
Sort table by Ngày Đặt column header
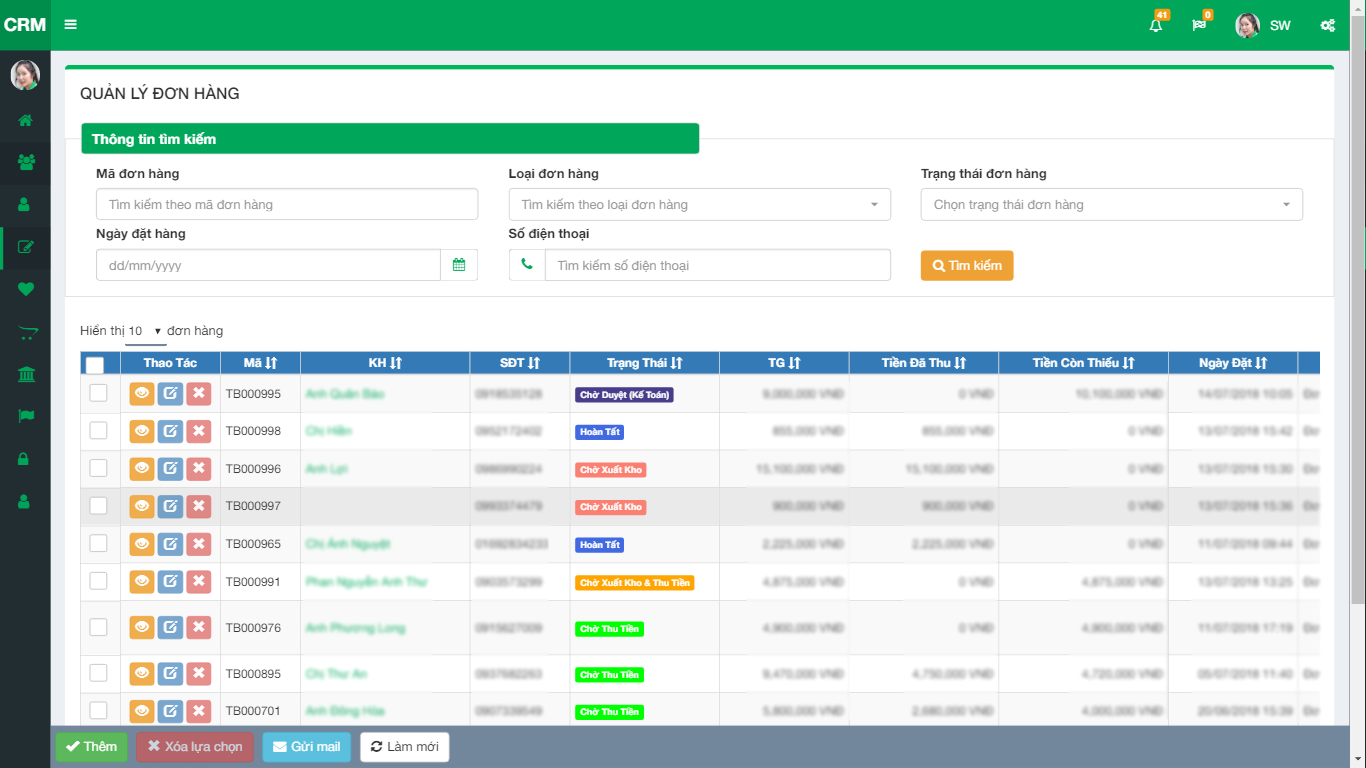coord(1232,363)
